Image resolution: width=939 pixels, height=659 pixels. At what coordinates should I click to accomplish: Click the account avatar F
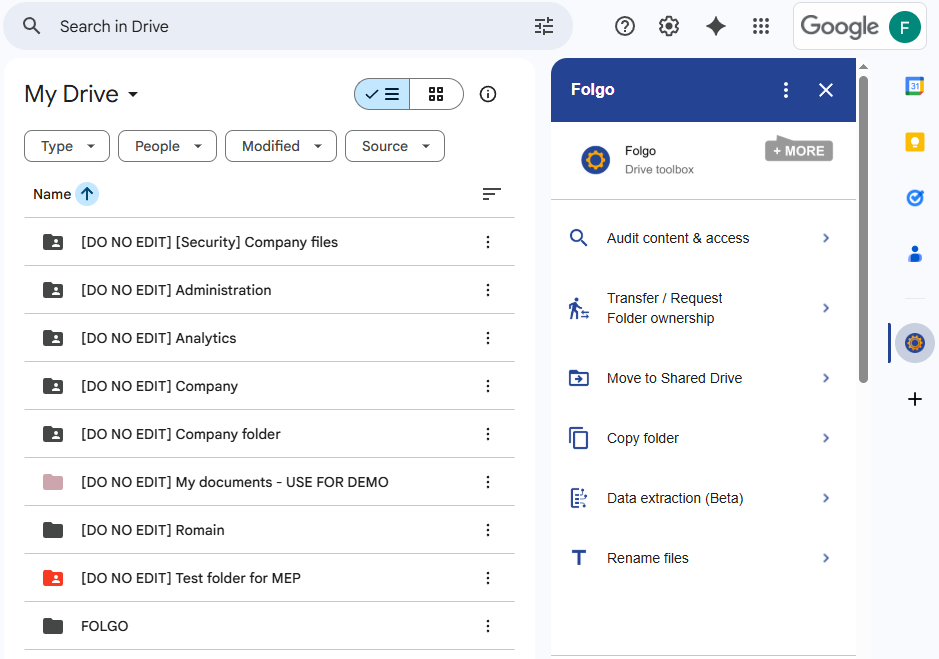point(904,27)
